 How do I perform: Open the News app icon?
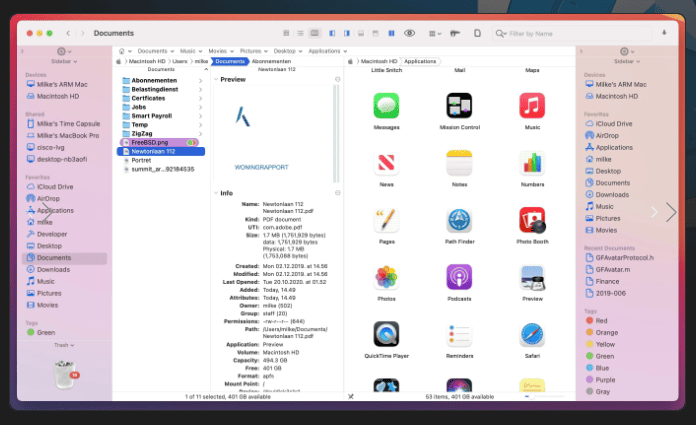(386, 163)
